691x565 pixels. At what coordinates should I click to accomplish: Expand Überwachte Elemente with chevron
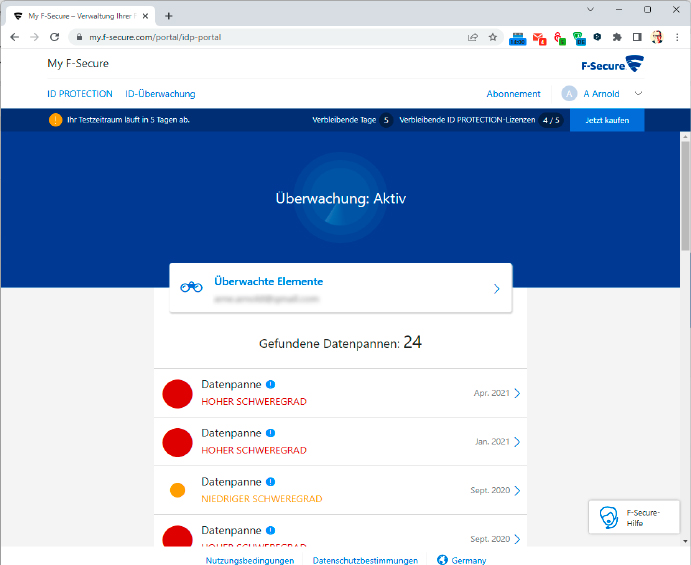click(x=497, y=289)
